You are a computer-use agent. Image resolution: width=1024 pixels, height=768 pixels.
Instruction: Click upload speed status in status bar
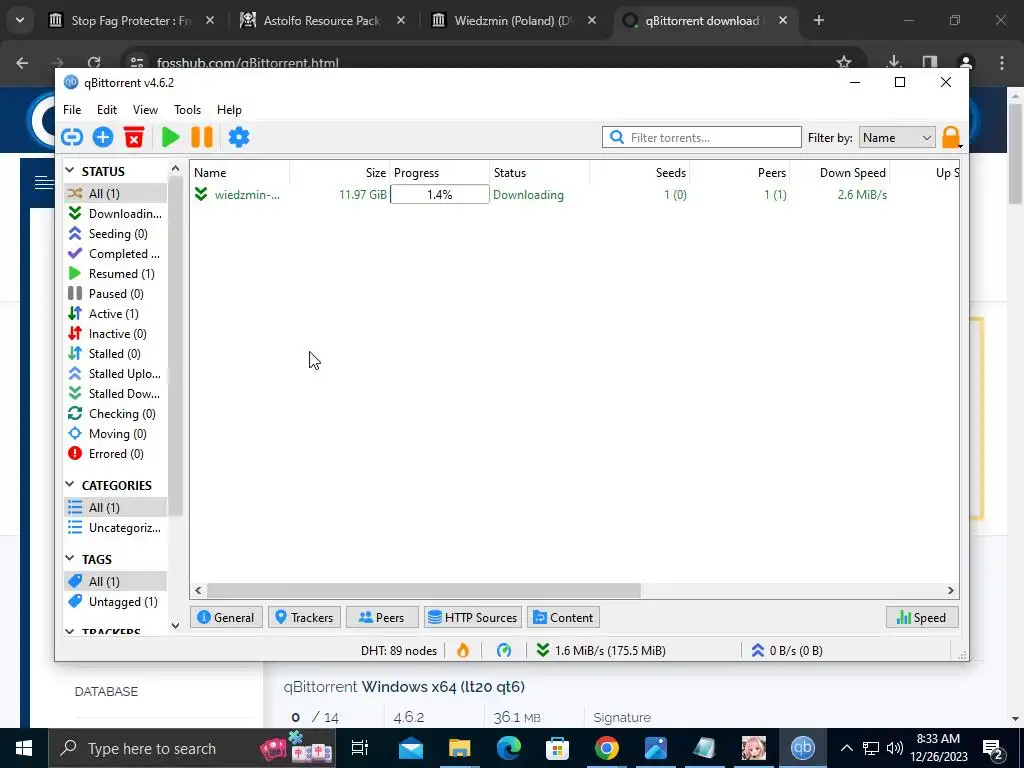787,650
